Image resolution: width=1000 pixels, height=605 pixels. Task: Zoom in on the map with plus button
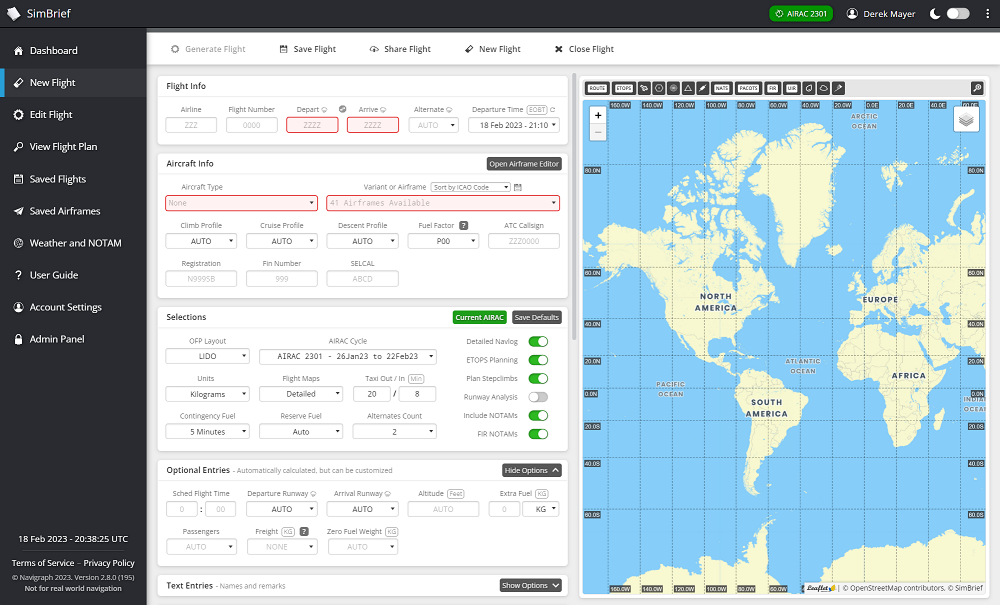[598, 115]
